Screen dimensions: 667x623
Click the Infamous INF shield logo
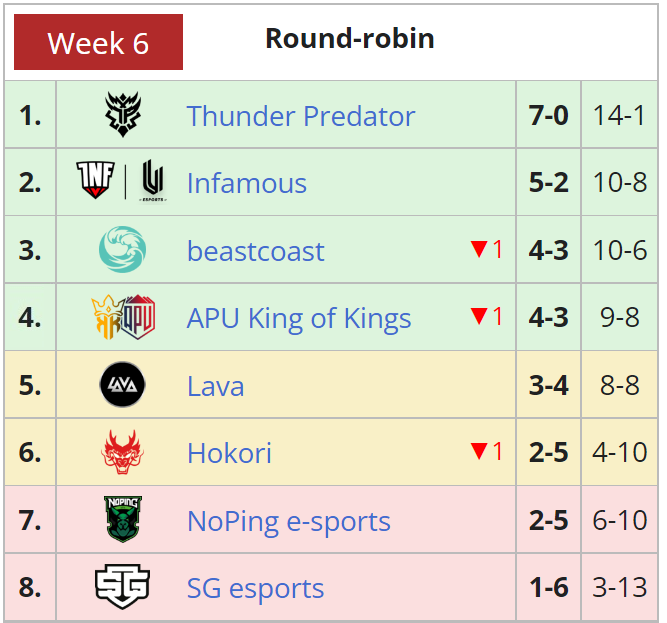(95, 179)
